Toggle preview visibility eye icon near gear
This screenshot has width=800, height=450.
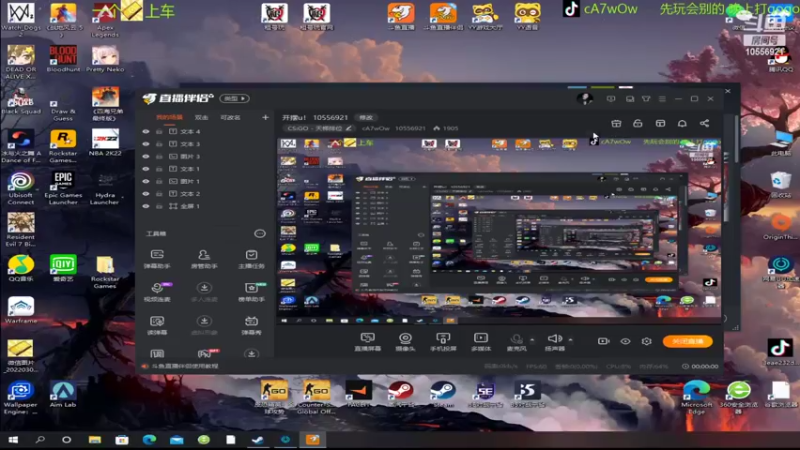click(x=625, y=341)
